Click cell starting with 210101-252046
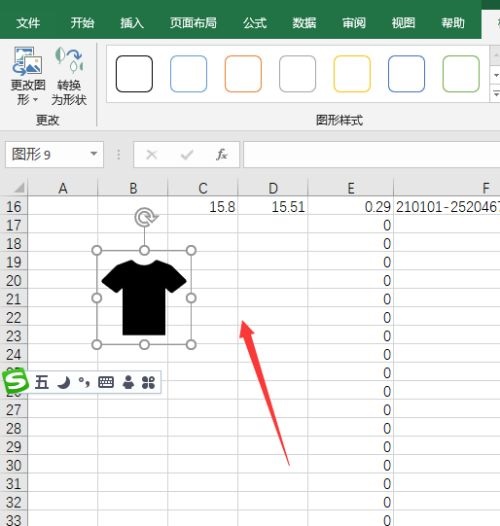This screenshot has height=526, width=500. [447, 207]
